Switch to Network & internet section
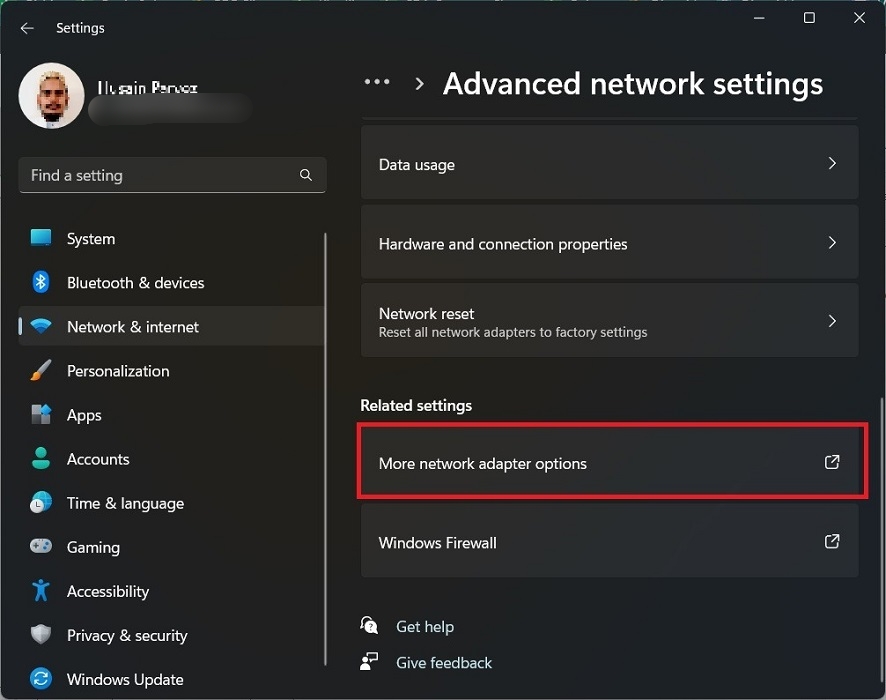Screen dimensions: 886x700 point(132,326)
